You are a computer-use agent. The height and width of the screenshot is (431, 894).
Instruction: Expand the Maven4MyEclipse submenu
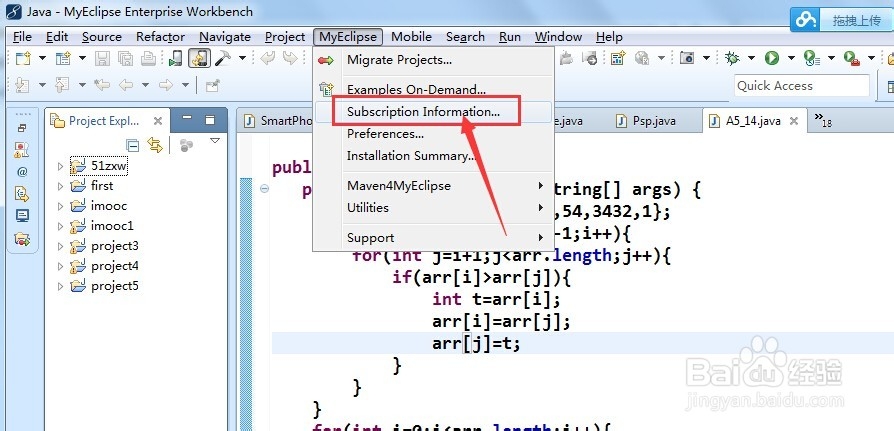point(434,186)
